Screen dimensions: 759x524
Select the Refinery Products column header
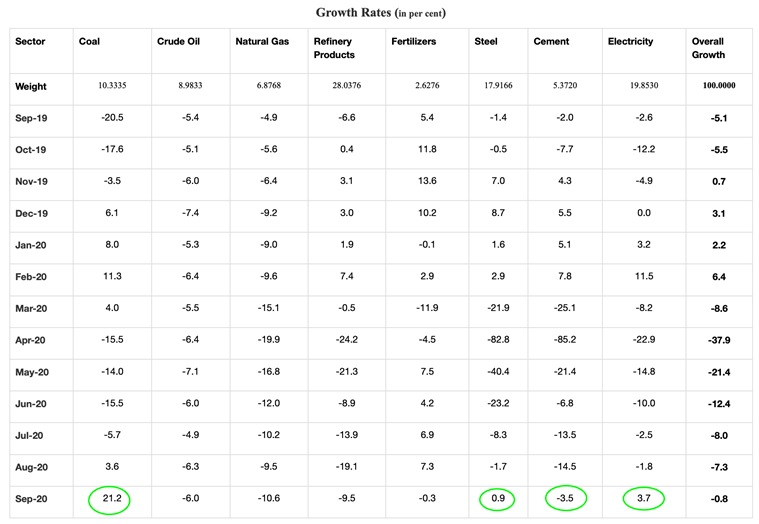coord(332,48)
